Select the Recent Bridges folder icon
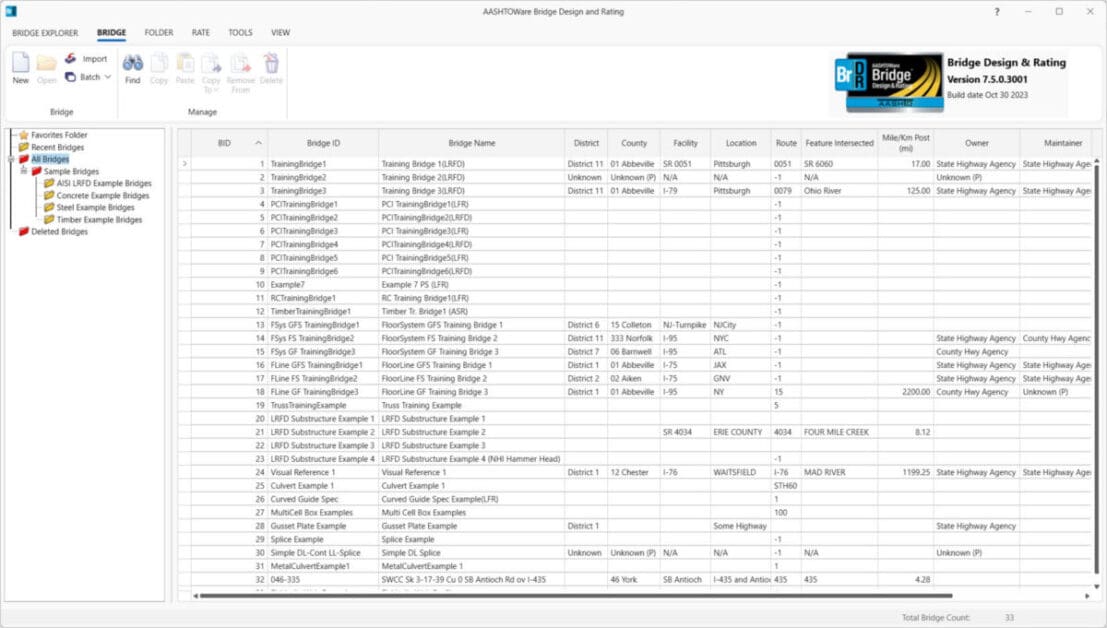This screenshot has height=628, width=1107. coord(23,147)
